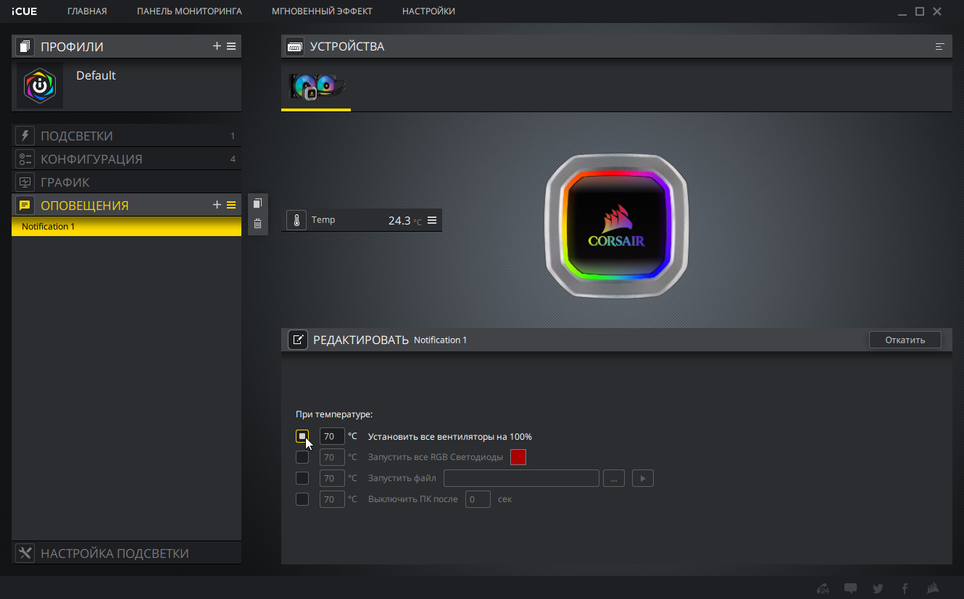Enable the Запустить файл checkbox
Viewport: 964px width, 599px height.
[x=302, y=478]
